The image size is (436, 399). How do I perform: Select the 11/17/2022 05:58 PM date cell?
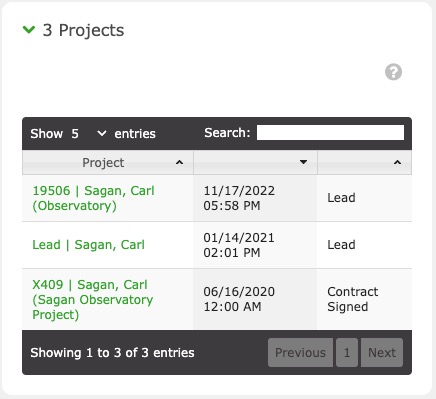point(255,198)
